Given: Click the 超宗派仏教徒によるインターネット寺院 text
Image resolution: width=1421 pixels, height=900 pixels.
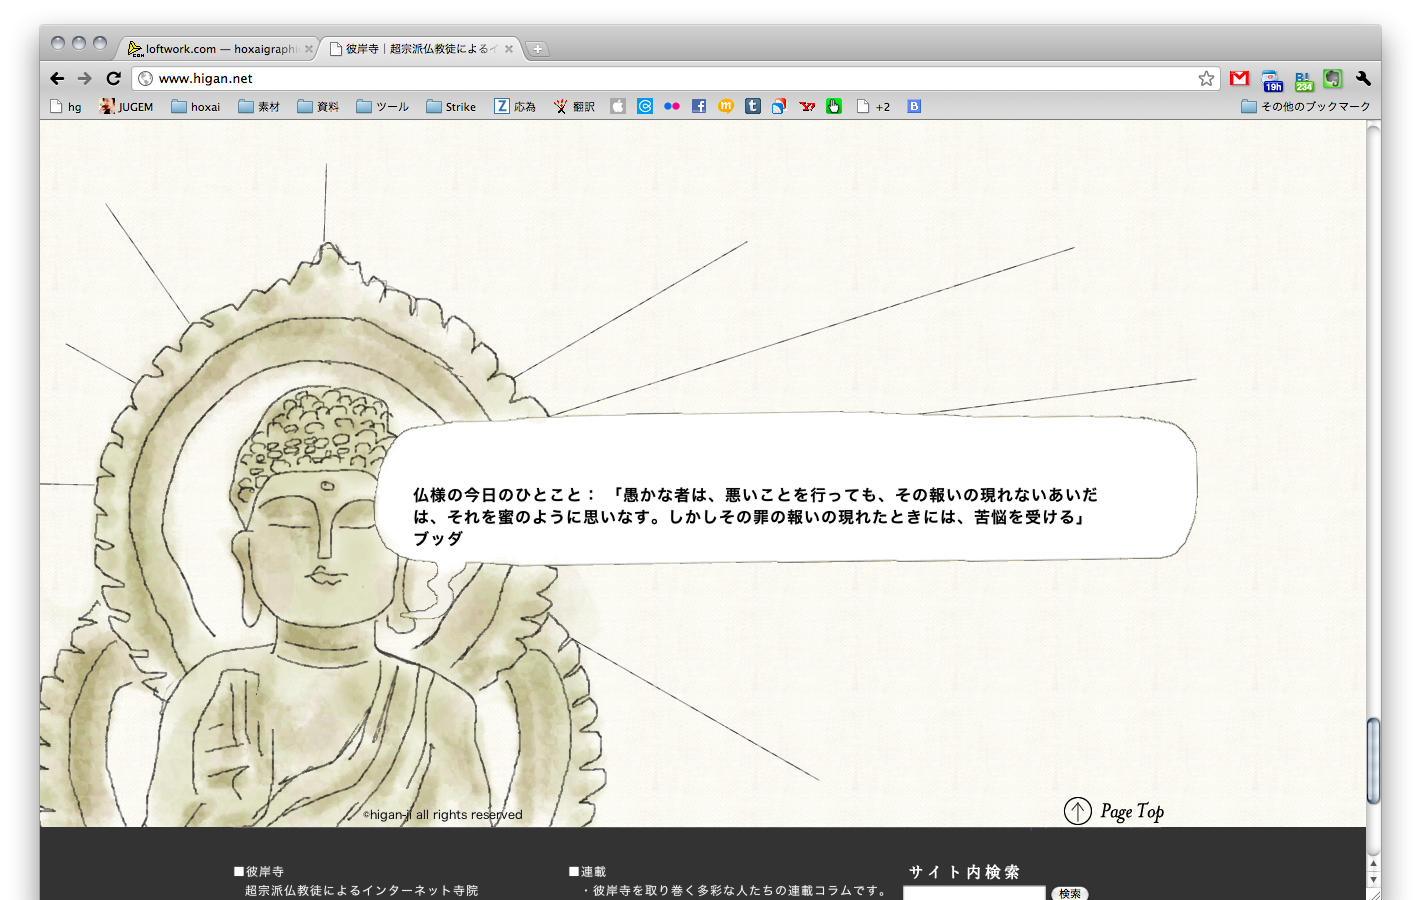Looking at the screenshot, I should (x=362, y=890).
